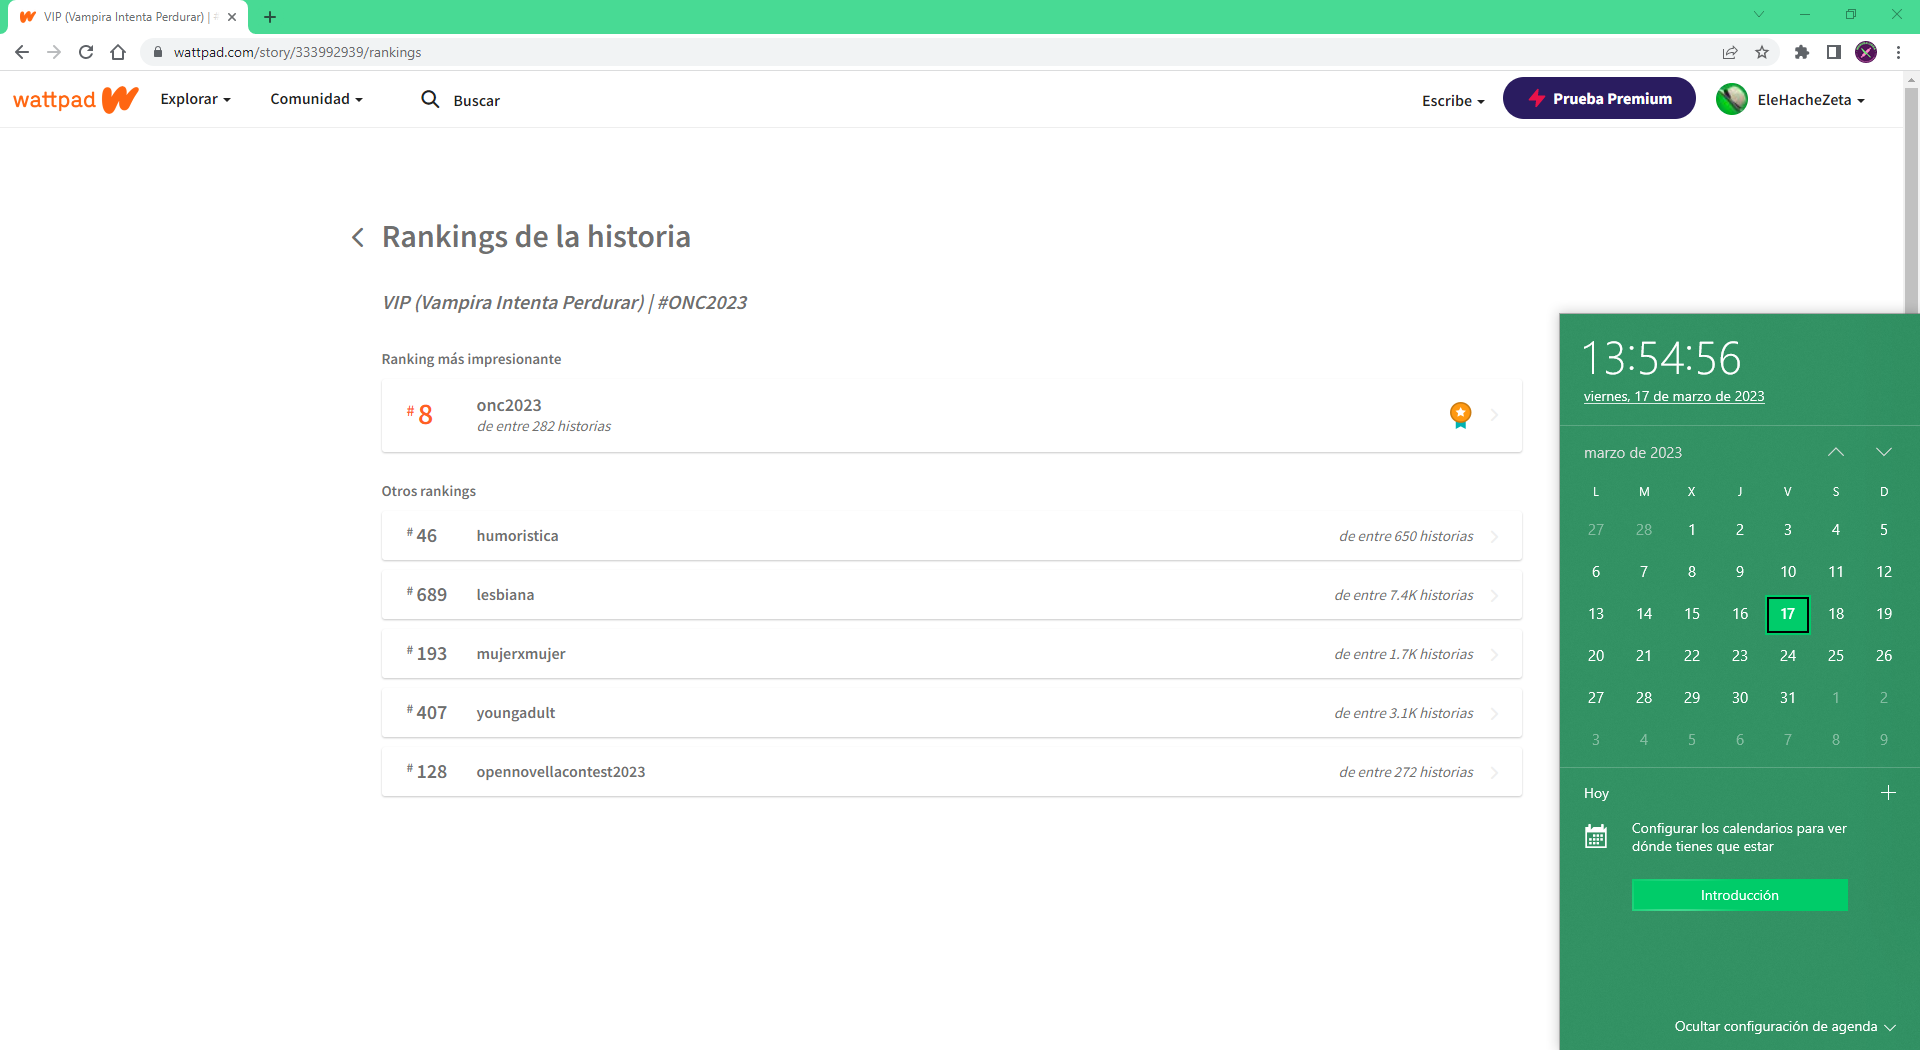This screenshot has width=1920, height=1050.
Task: Click the EleHacheZeta profile avatar
Action: click(1732, 99)
